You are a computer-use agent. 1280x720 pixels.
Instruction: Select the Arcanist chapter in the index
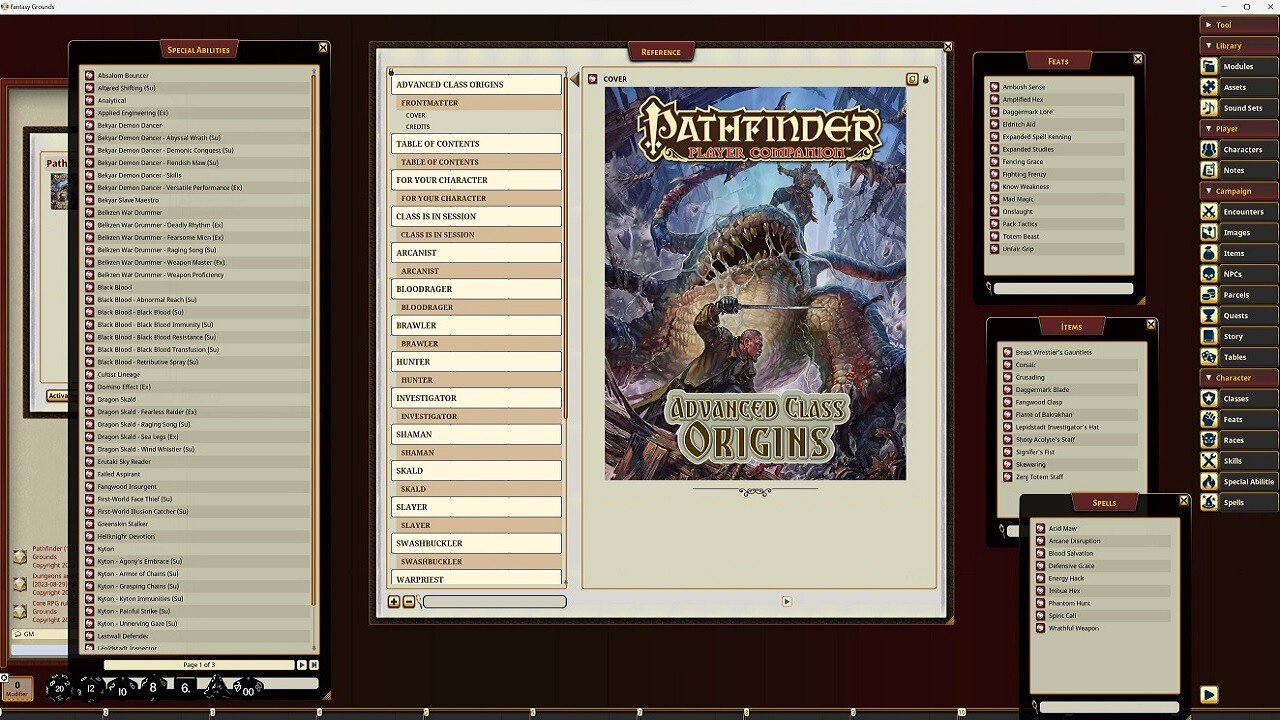tap(476, 253)
